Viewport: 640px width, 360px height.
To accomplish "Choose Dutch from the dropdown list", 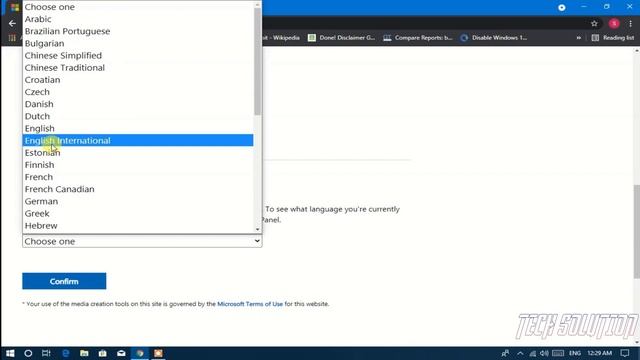I will (138, 116).
